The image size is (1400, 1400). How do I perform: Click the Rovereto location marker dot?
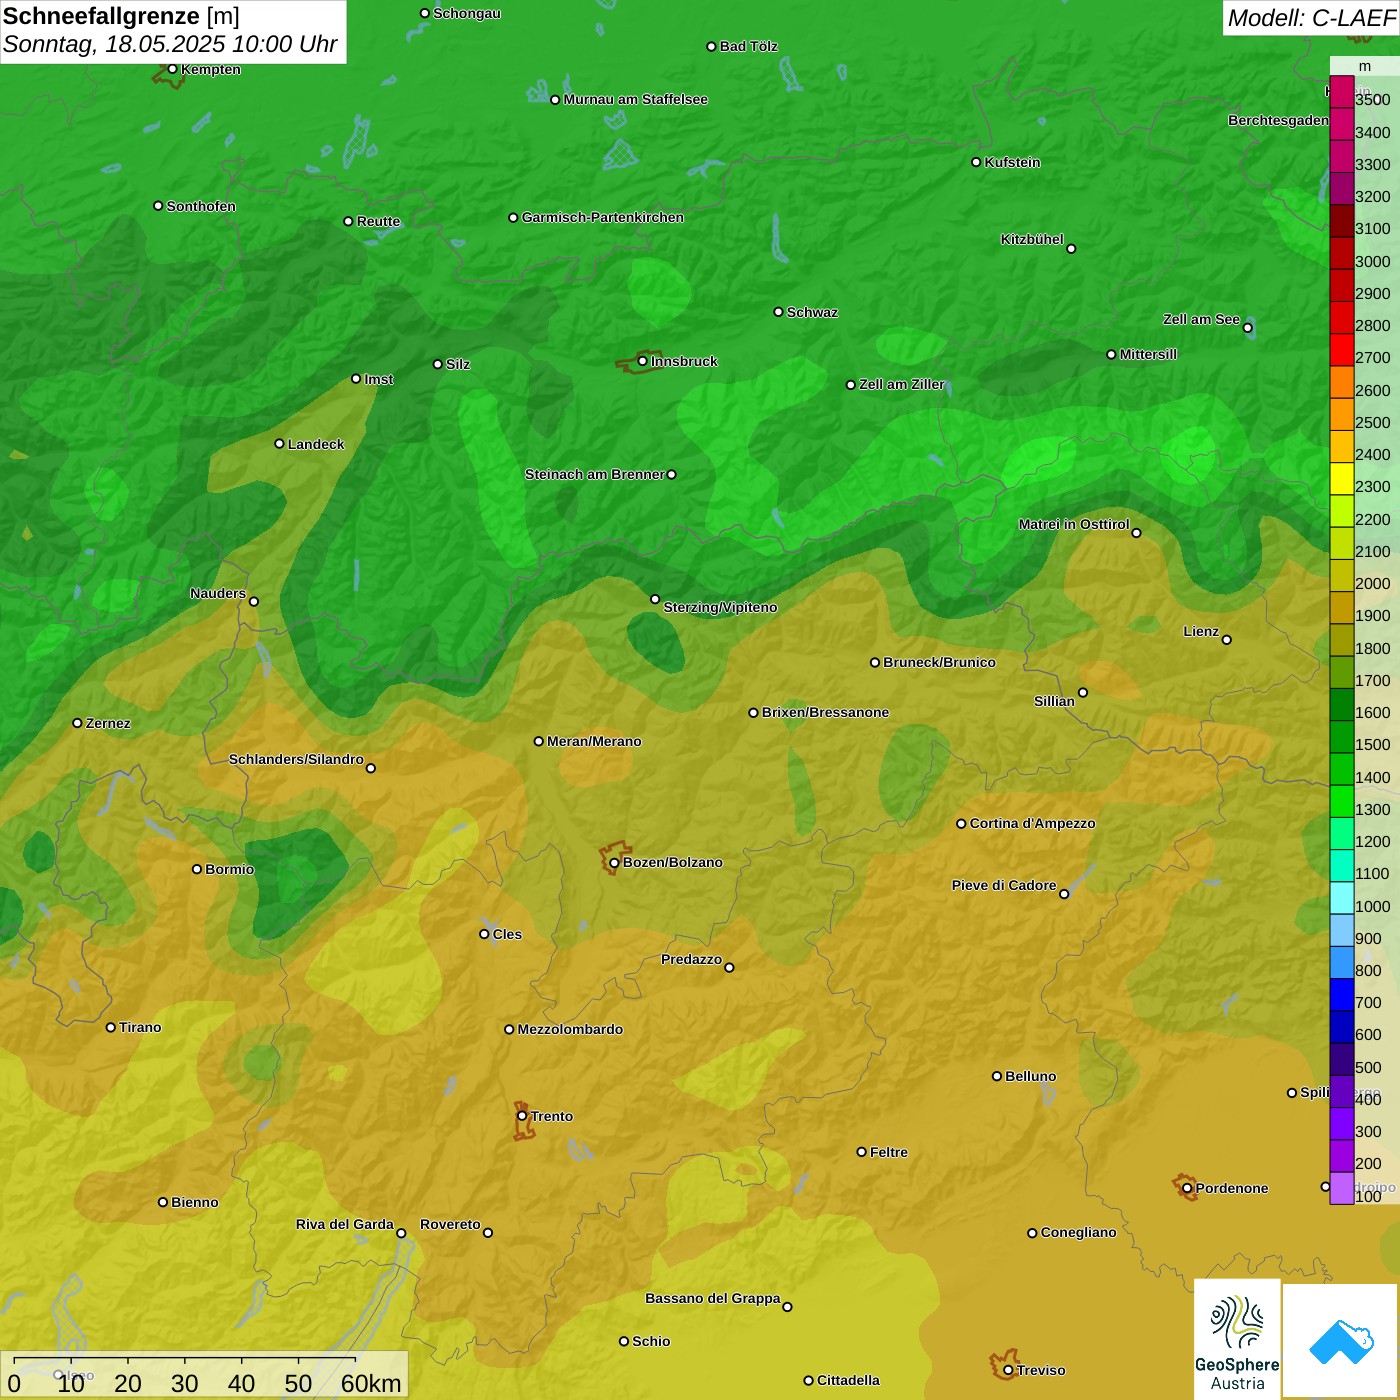click(488, 1232)
